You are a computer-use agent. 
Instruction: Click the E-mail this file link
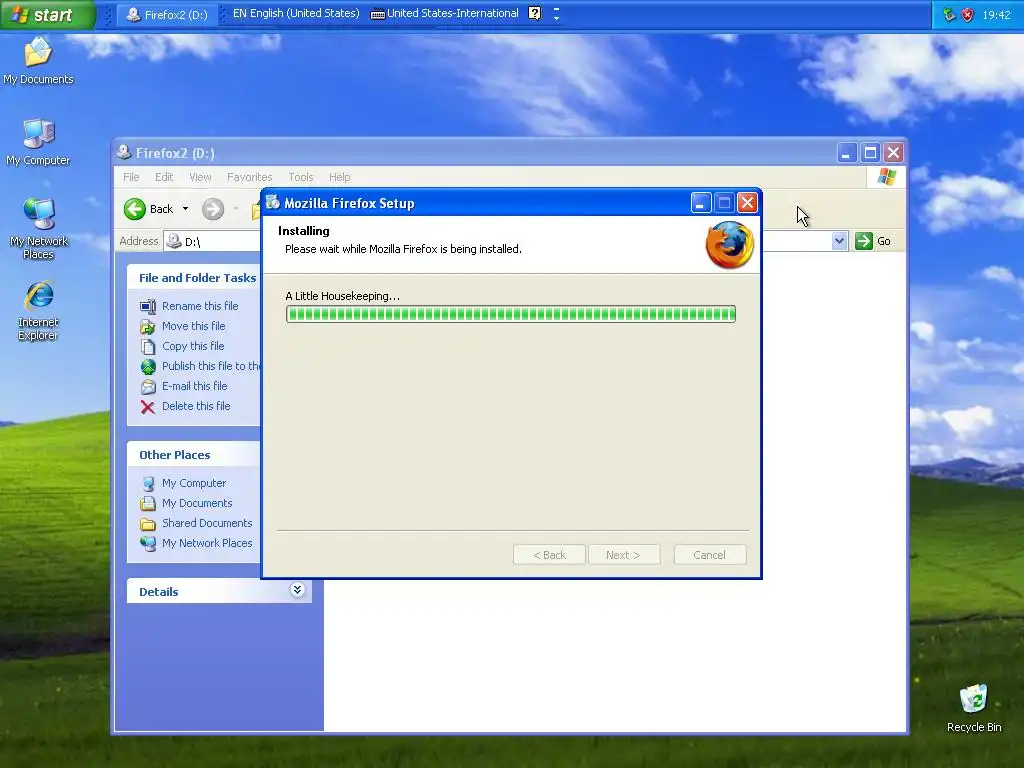(x=195, y=386)
